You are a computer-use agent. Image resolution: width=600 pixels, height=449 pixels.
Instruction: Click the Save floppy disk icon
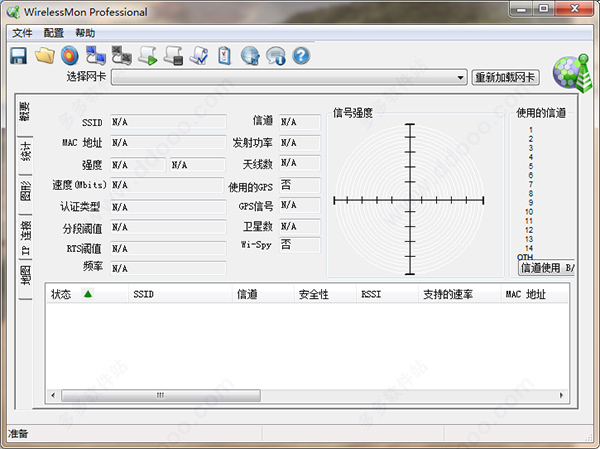[x=18, y=56]
